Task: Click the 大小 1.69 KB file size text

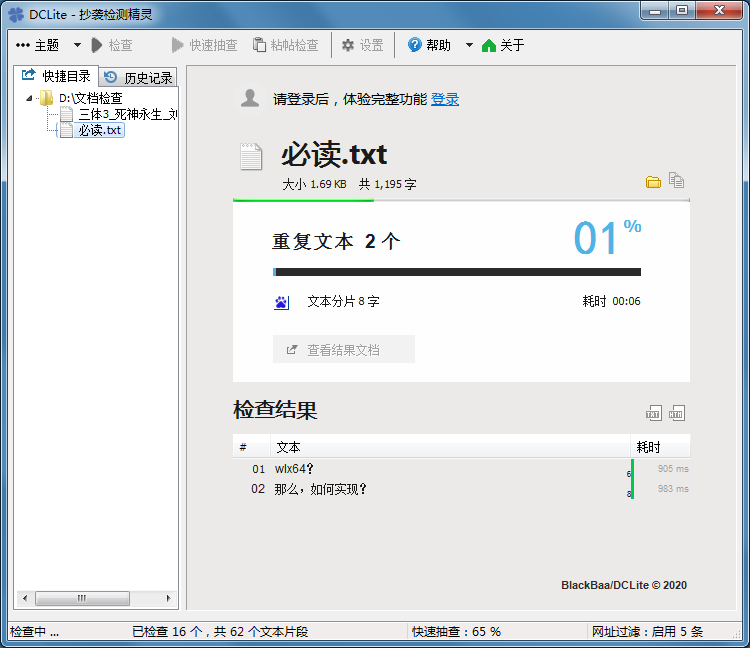Action: coord(314,184)
